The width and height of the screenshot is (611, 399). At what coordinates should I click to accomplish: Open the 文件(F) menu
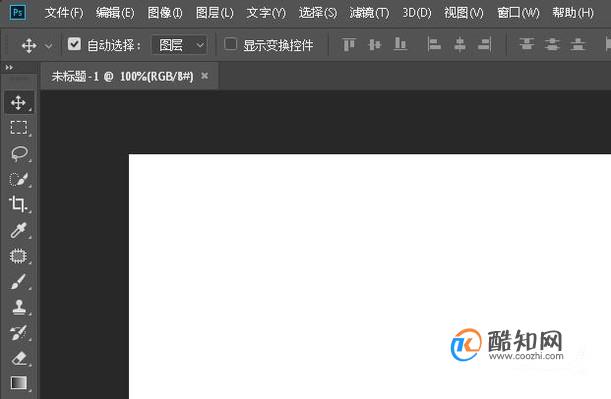click(x=64, y=13)
